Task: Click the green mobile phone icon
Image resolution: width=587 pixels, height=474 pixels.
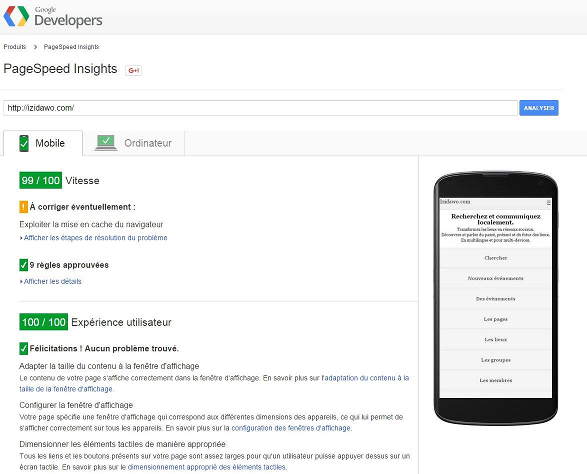Action: pyautogui.click(x=24, y=143)
